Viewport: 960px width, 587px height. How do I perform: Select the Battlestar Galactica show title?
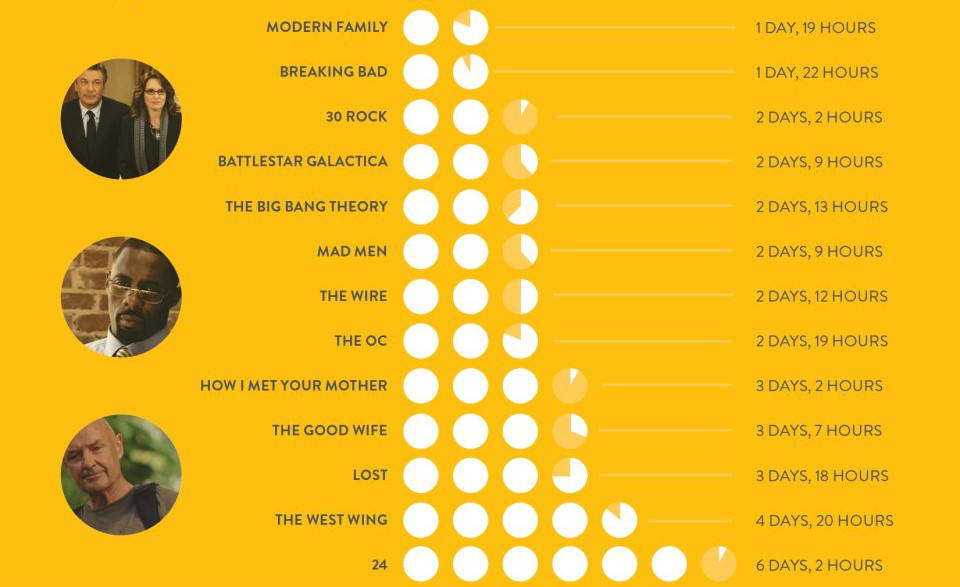pos(302,162)
